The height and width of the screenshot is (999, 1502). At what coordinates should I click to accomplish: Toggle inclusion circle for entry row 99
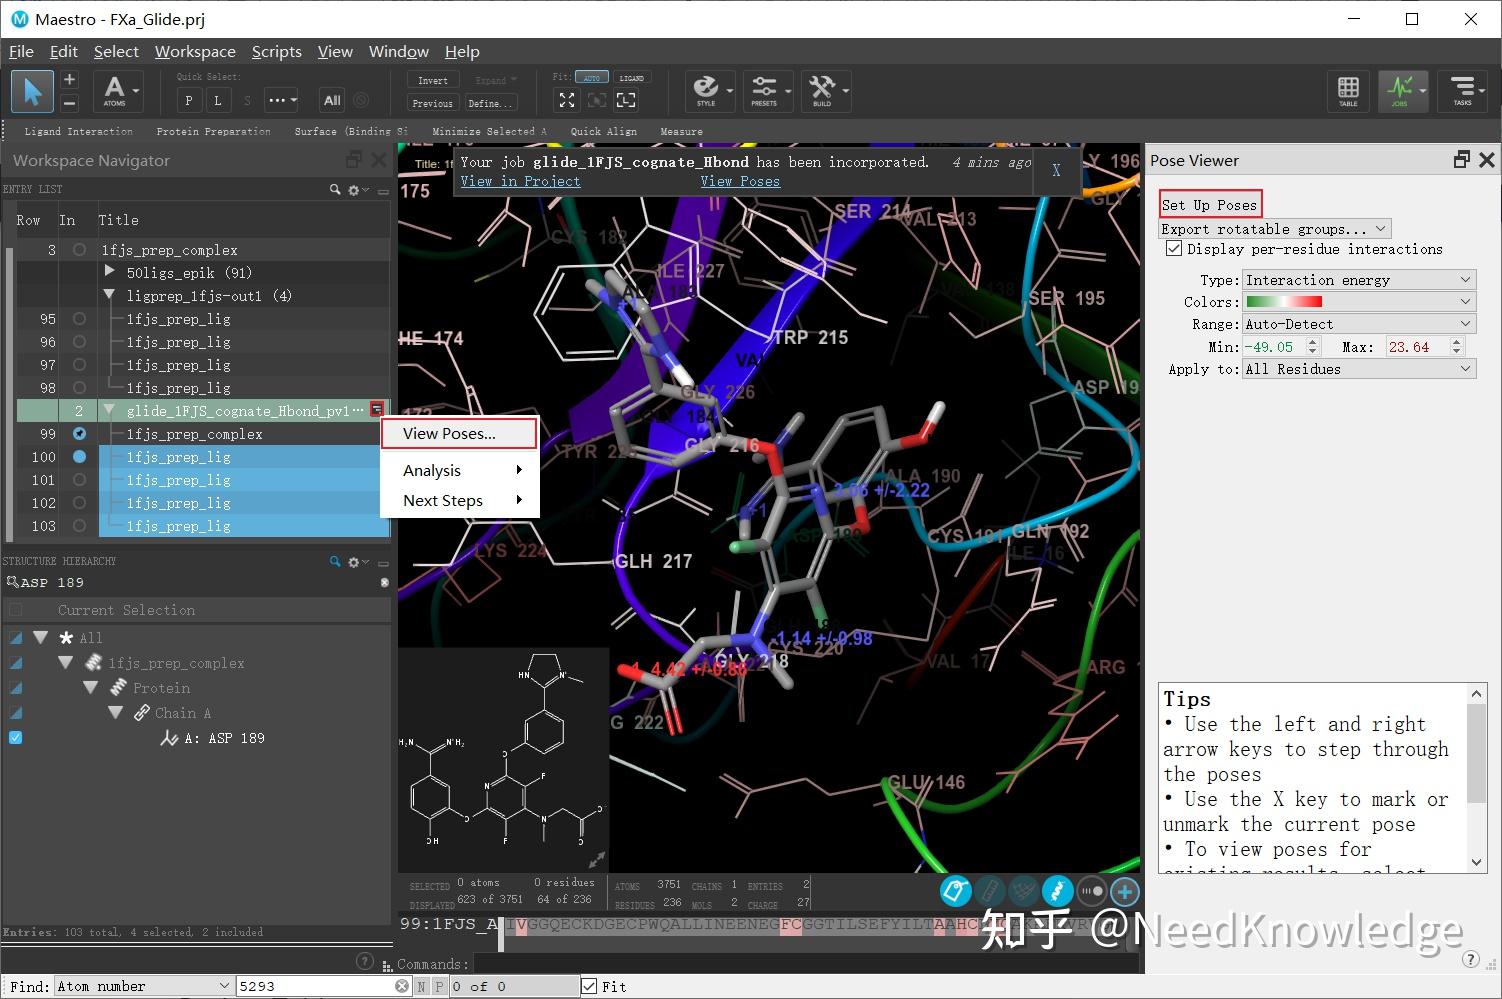(x=79, y=433)
